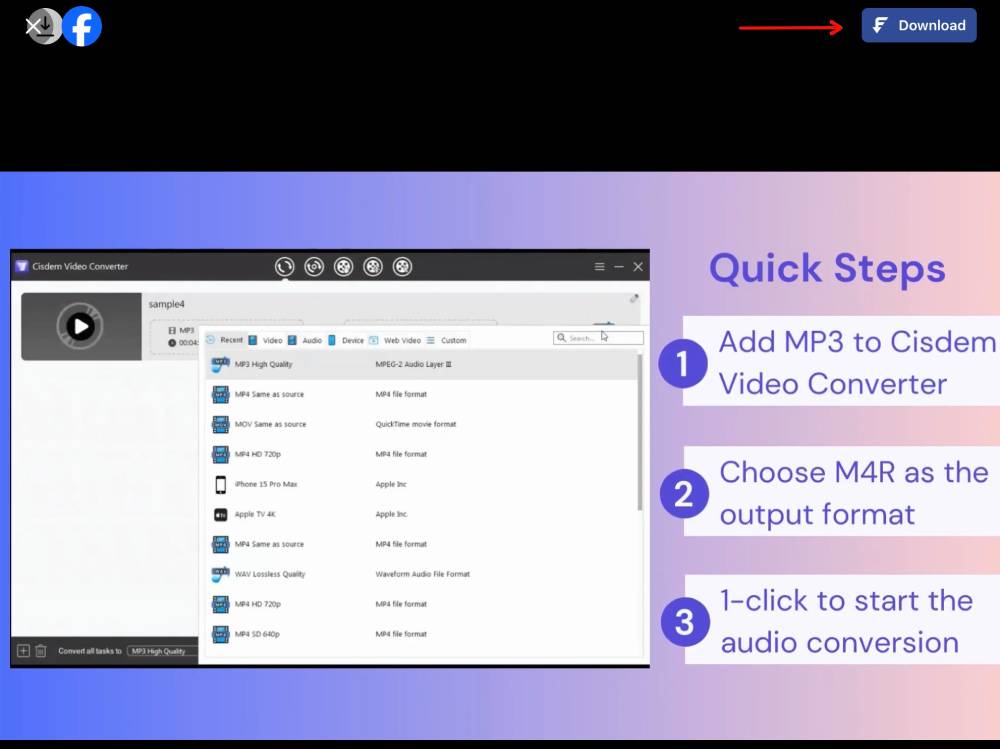Choose the Apple TV 4K preset

click(x=421, y=514)
